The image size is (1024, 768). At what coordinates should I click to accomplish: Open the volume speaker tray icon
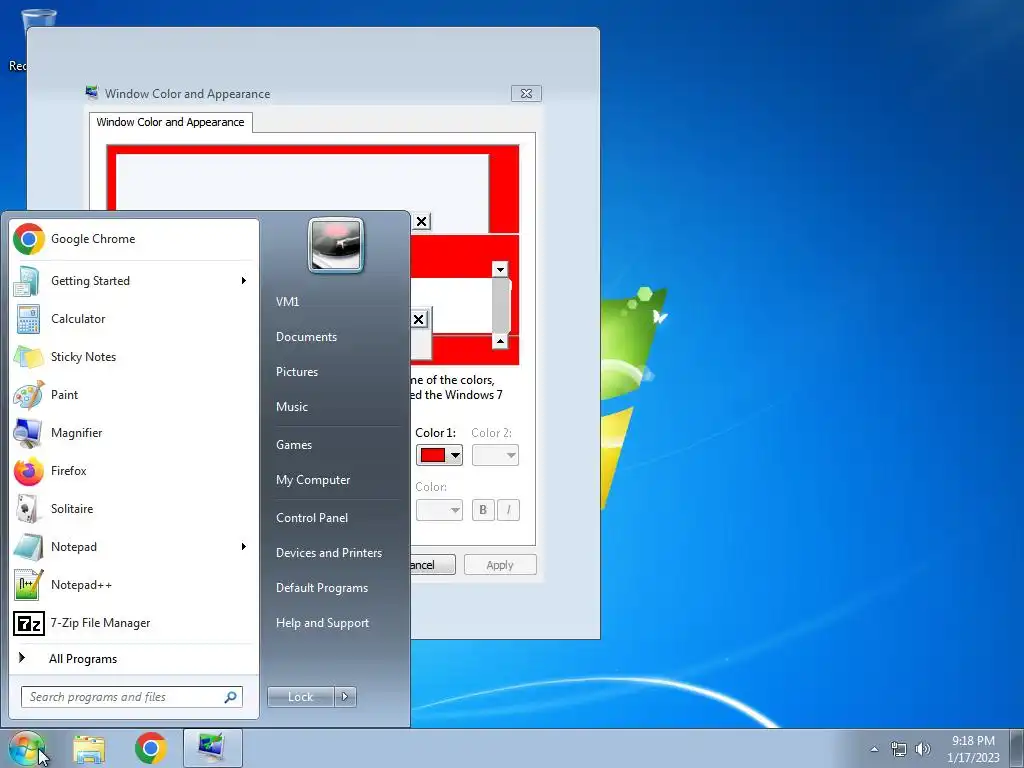pos(923,749)
